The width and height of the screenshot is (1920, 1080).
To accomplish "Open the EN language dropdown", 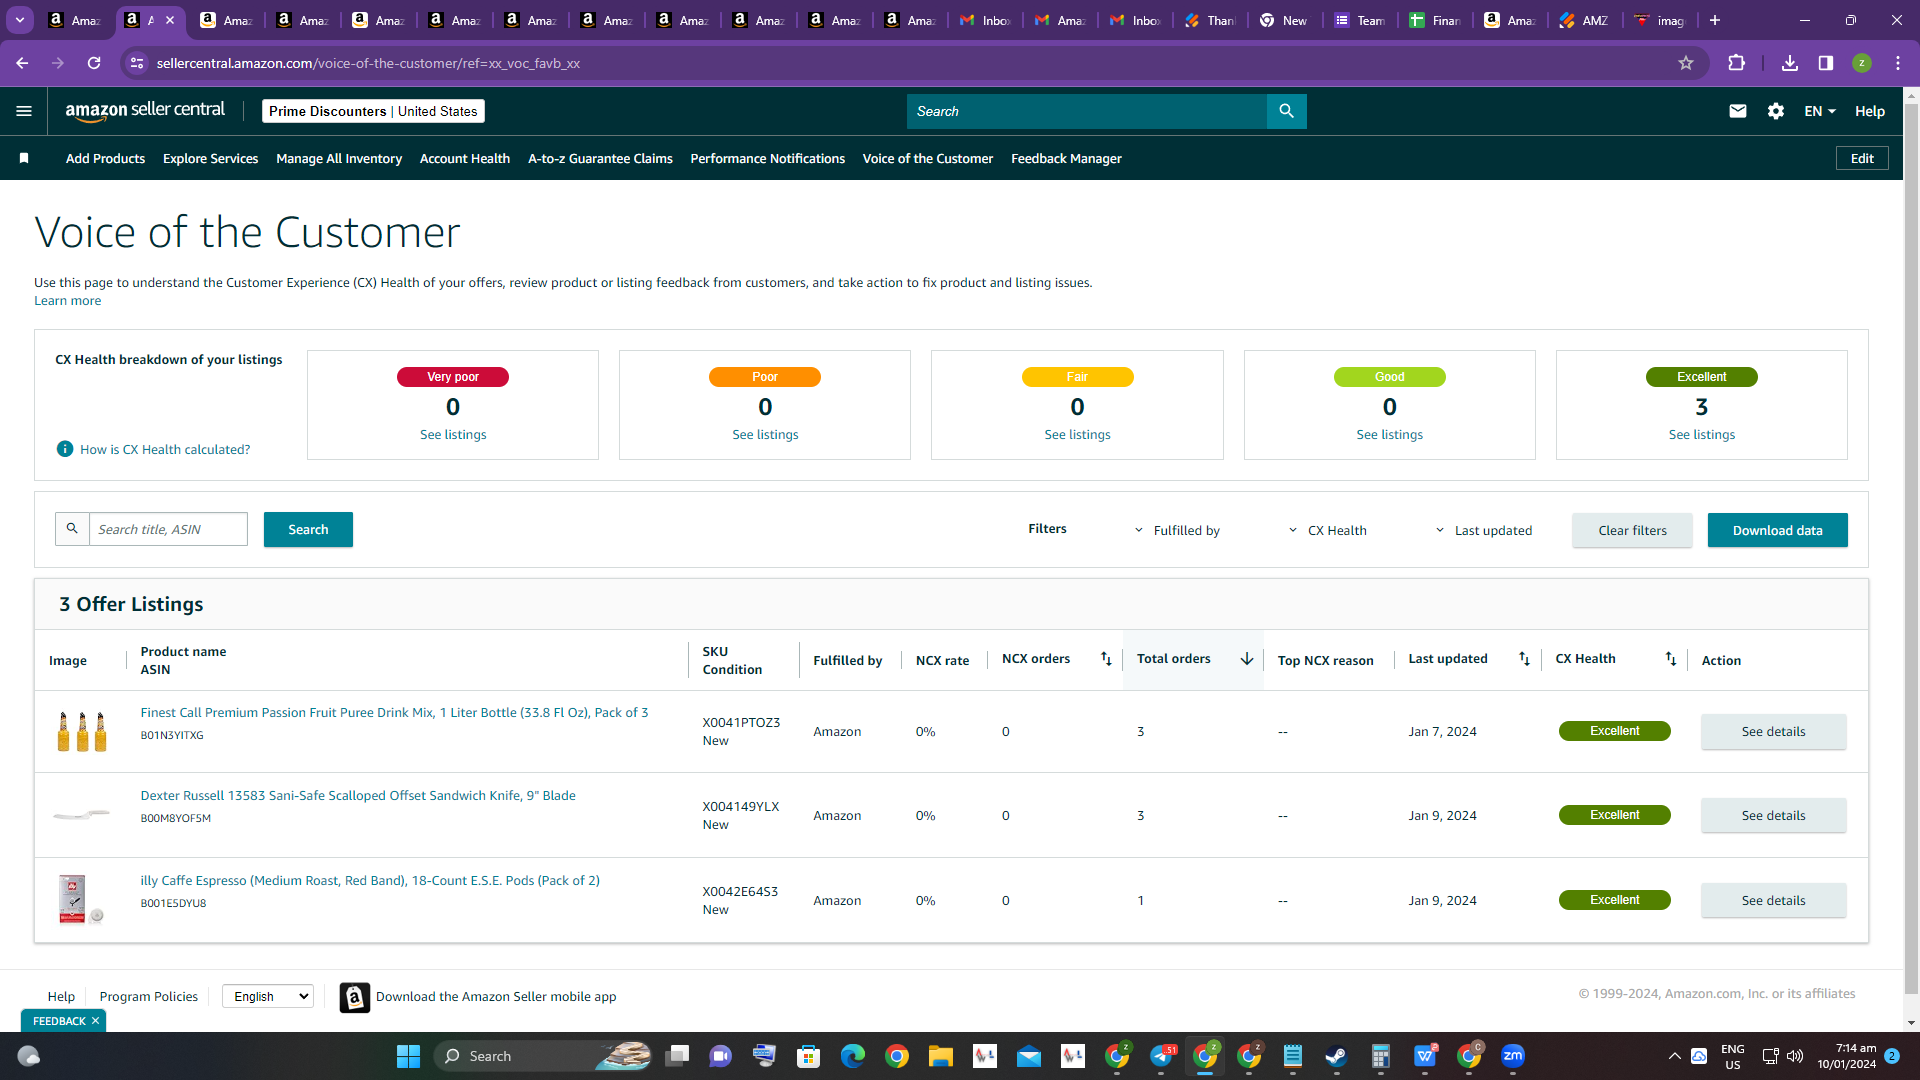I will (1820, 111).
